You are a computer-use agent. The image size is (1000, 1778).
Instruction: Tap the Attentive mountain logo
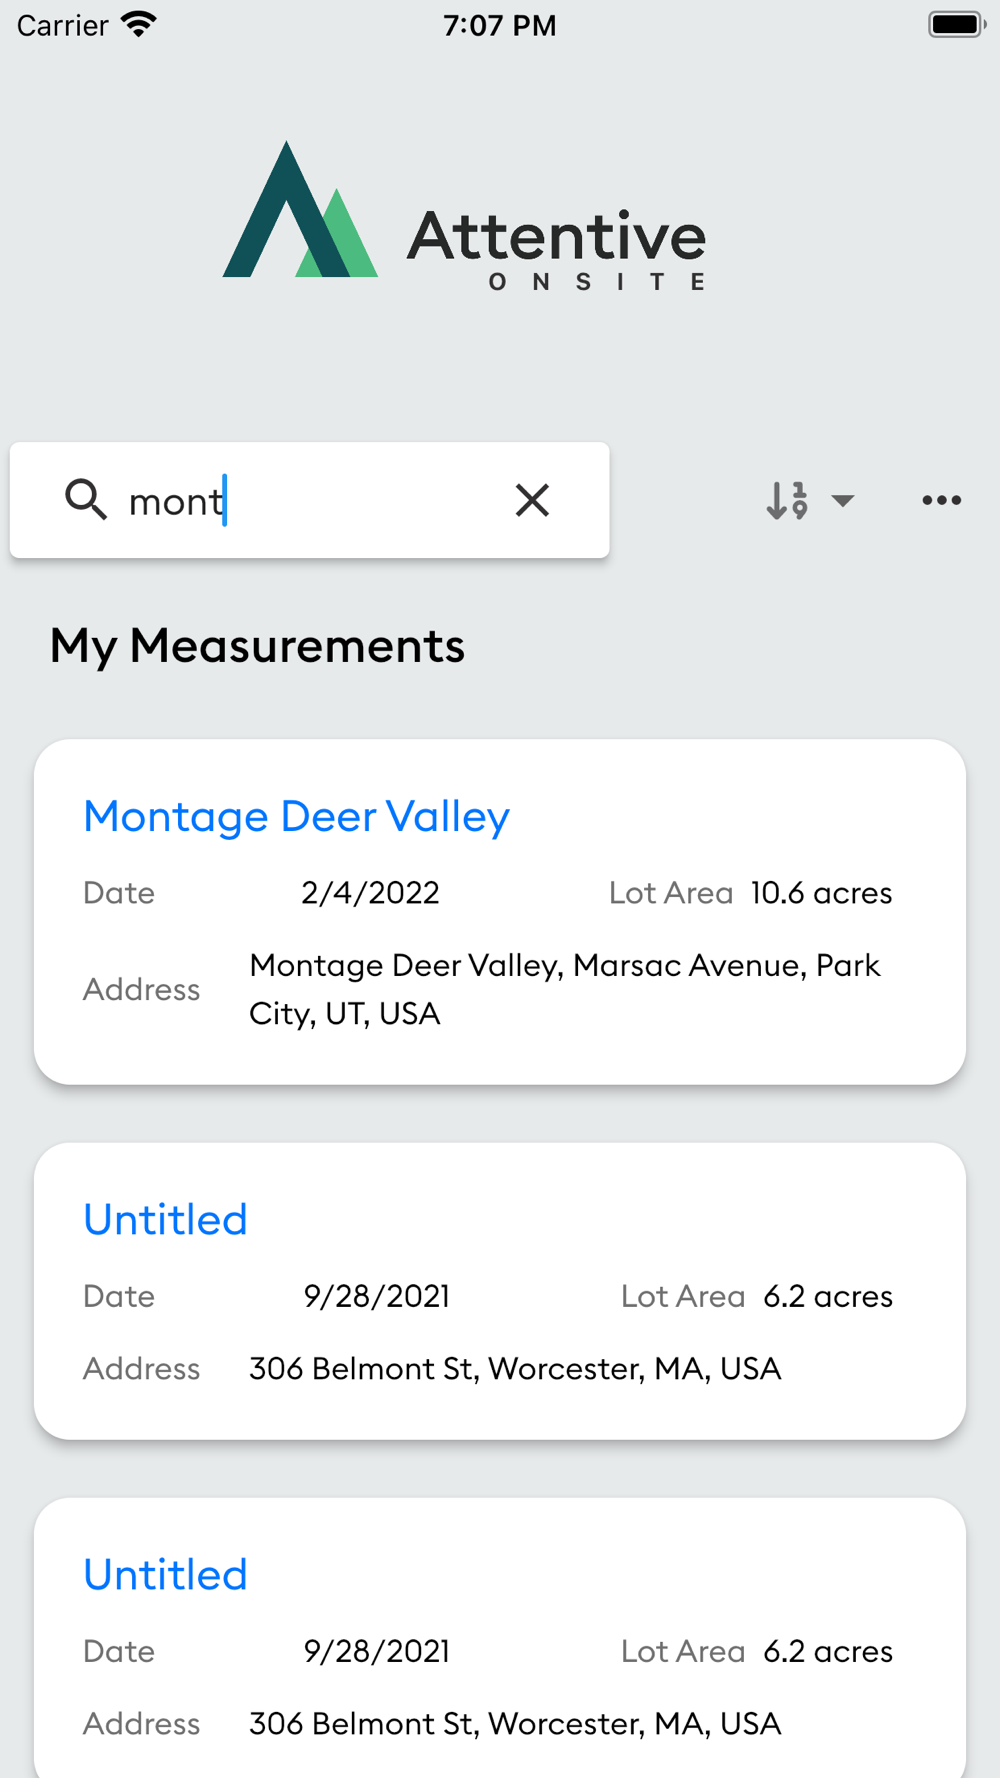point(300,211)
